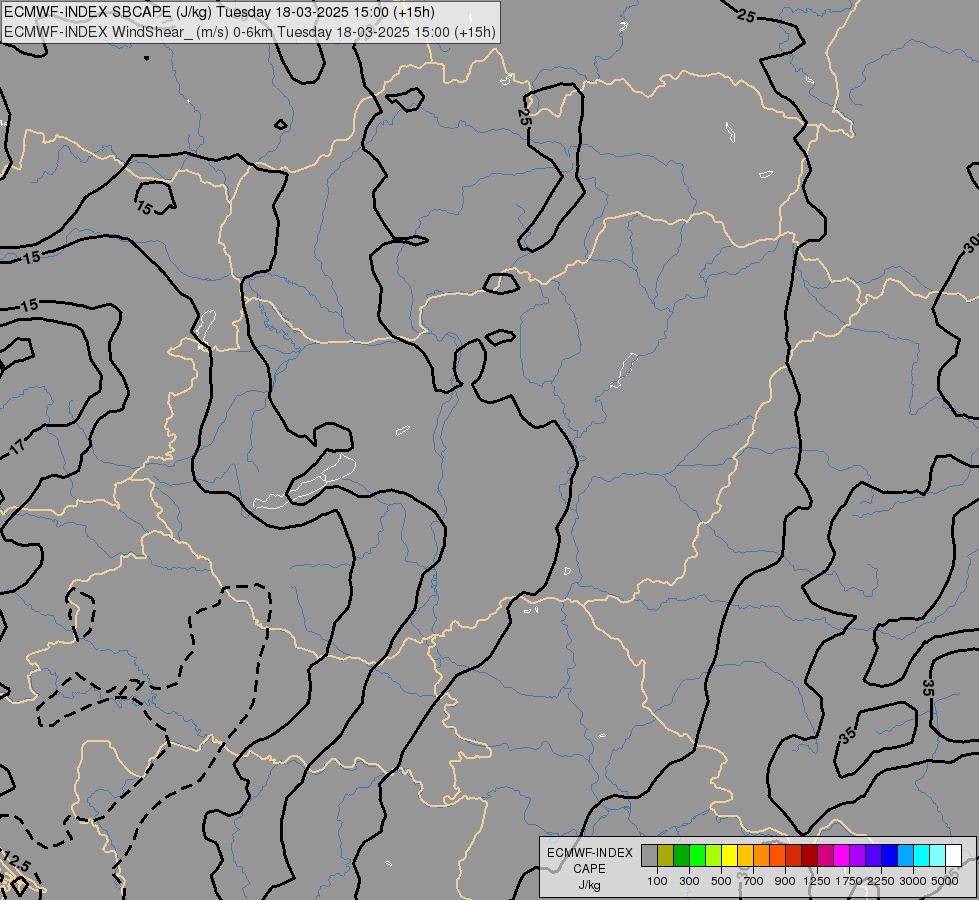Click the ECMWF-INDEX label in the legend

pos(589,853)
